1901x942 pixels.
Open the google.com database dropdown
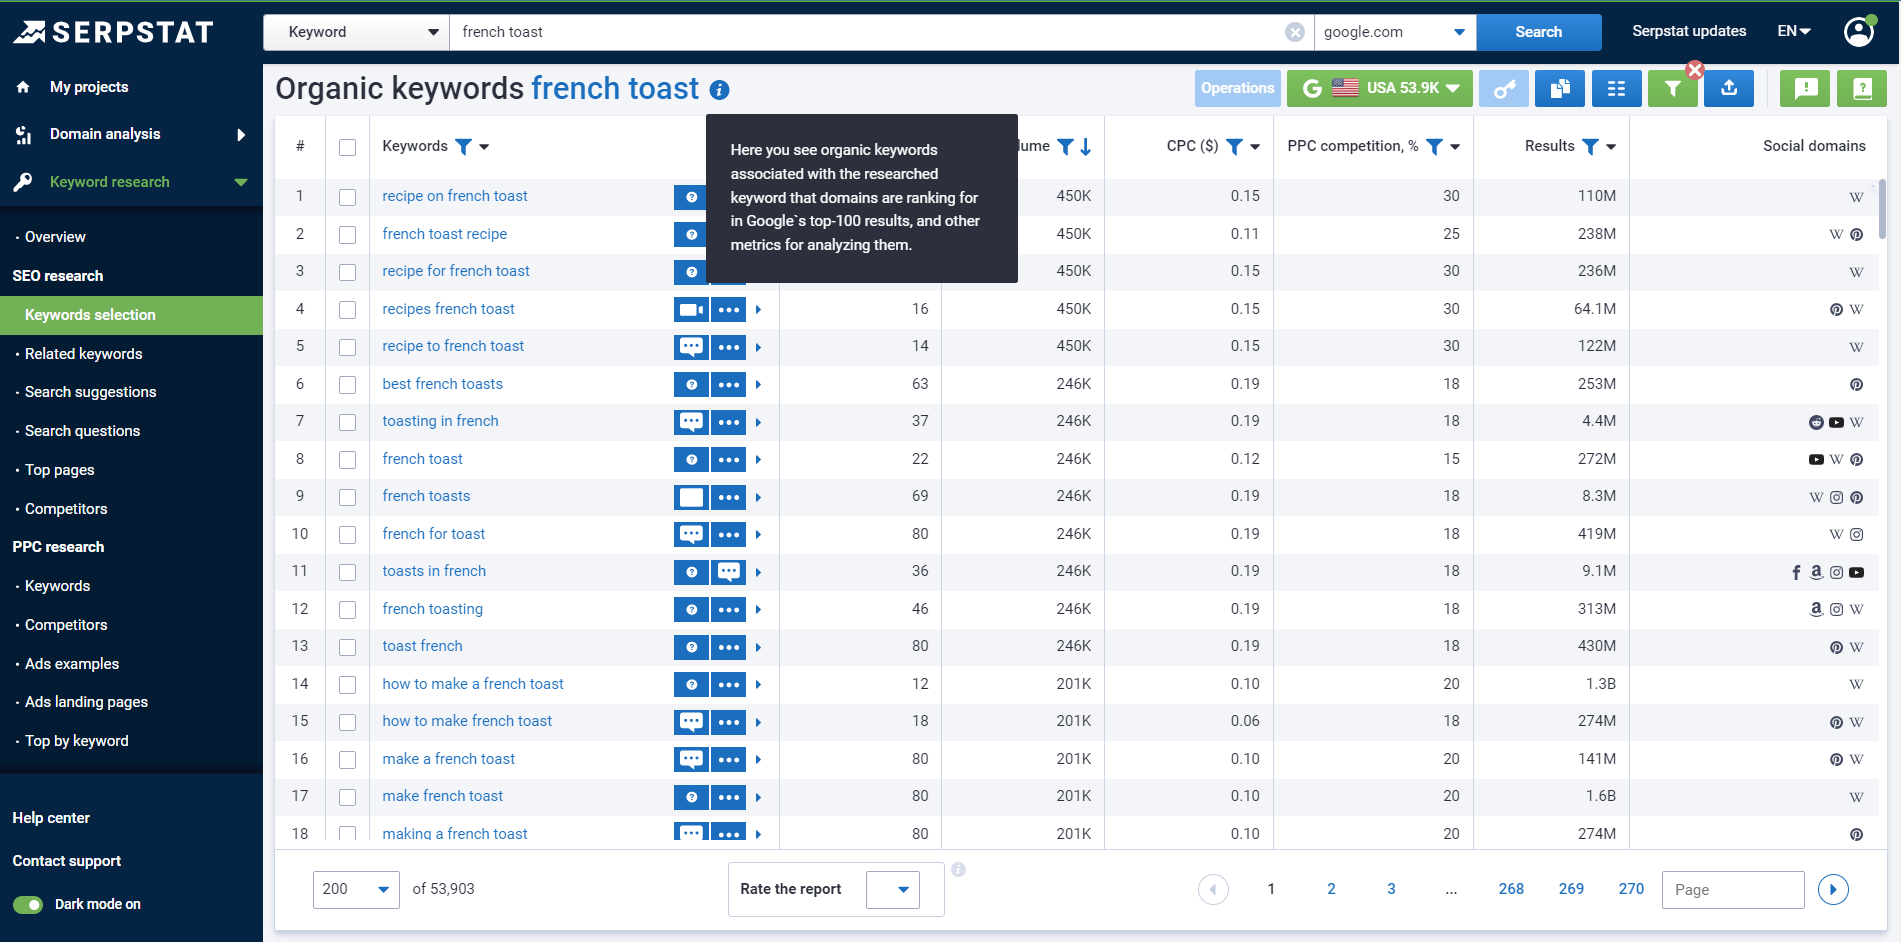pos(1393,31)
